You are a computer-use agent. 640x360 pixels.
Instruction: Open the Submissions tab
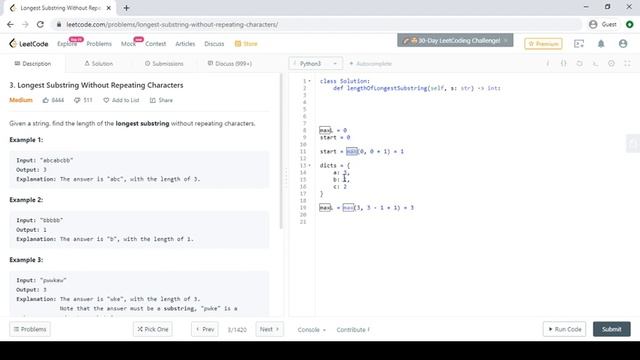pyautogui.click(x=164, y=64)
